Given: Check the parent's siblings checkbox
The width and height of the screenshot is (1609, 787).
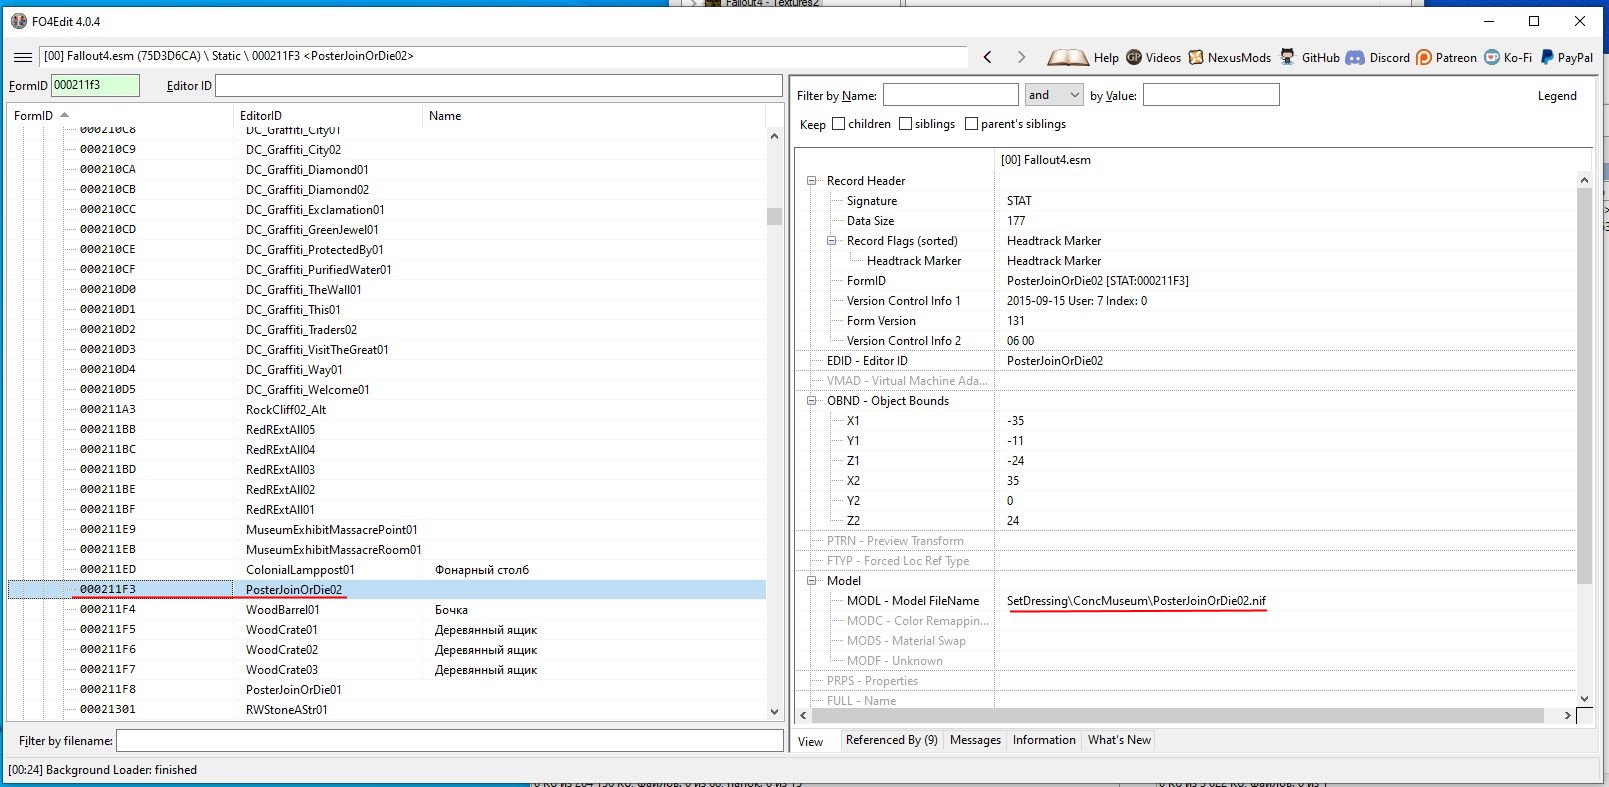Looking at the screenshot, I should tap(971, 124).
